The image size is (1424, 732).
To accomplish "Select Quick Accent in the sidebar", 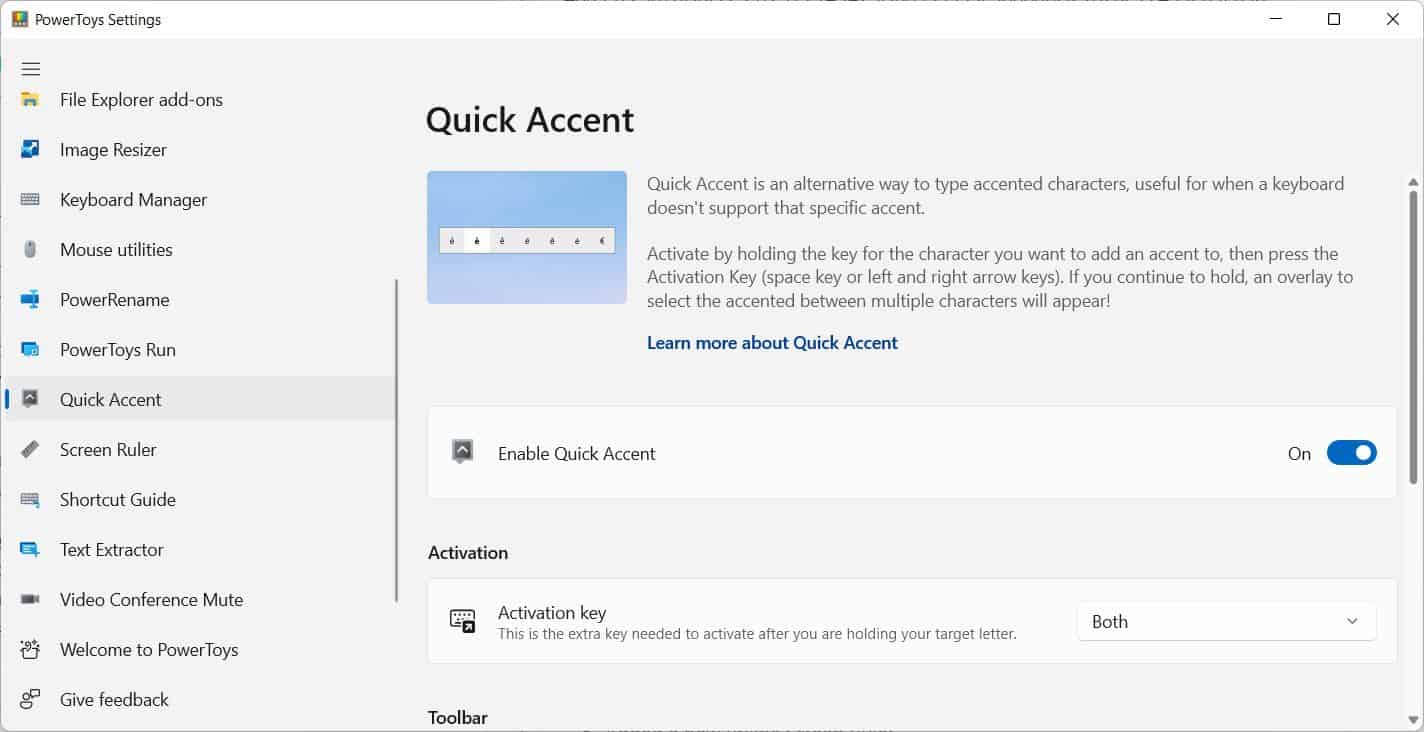I will tap(110, 400).
